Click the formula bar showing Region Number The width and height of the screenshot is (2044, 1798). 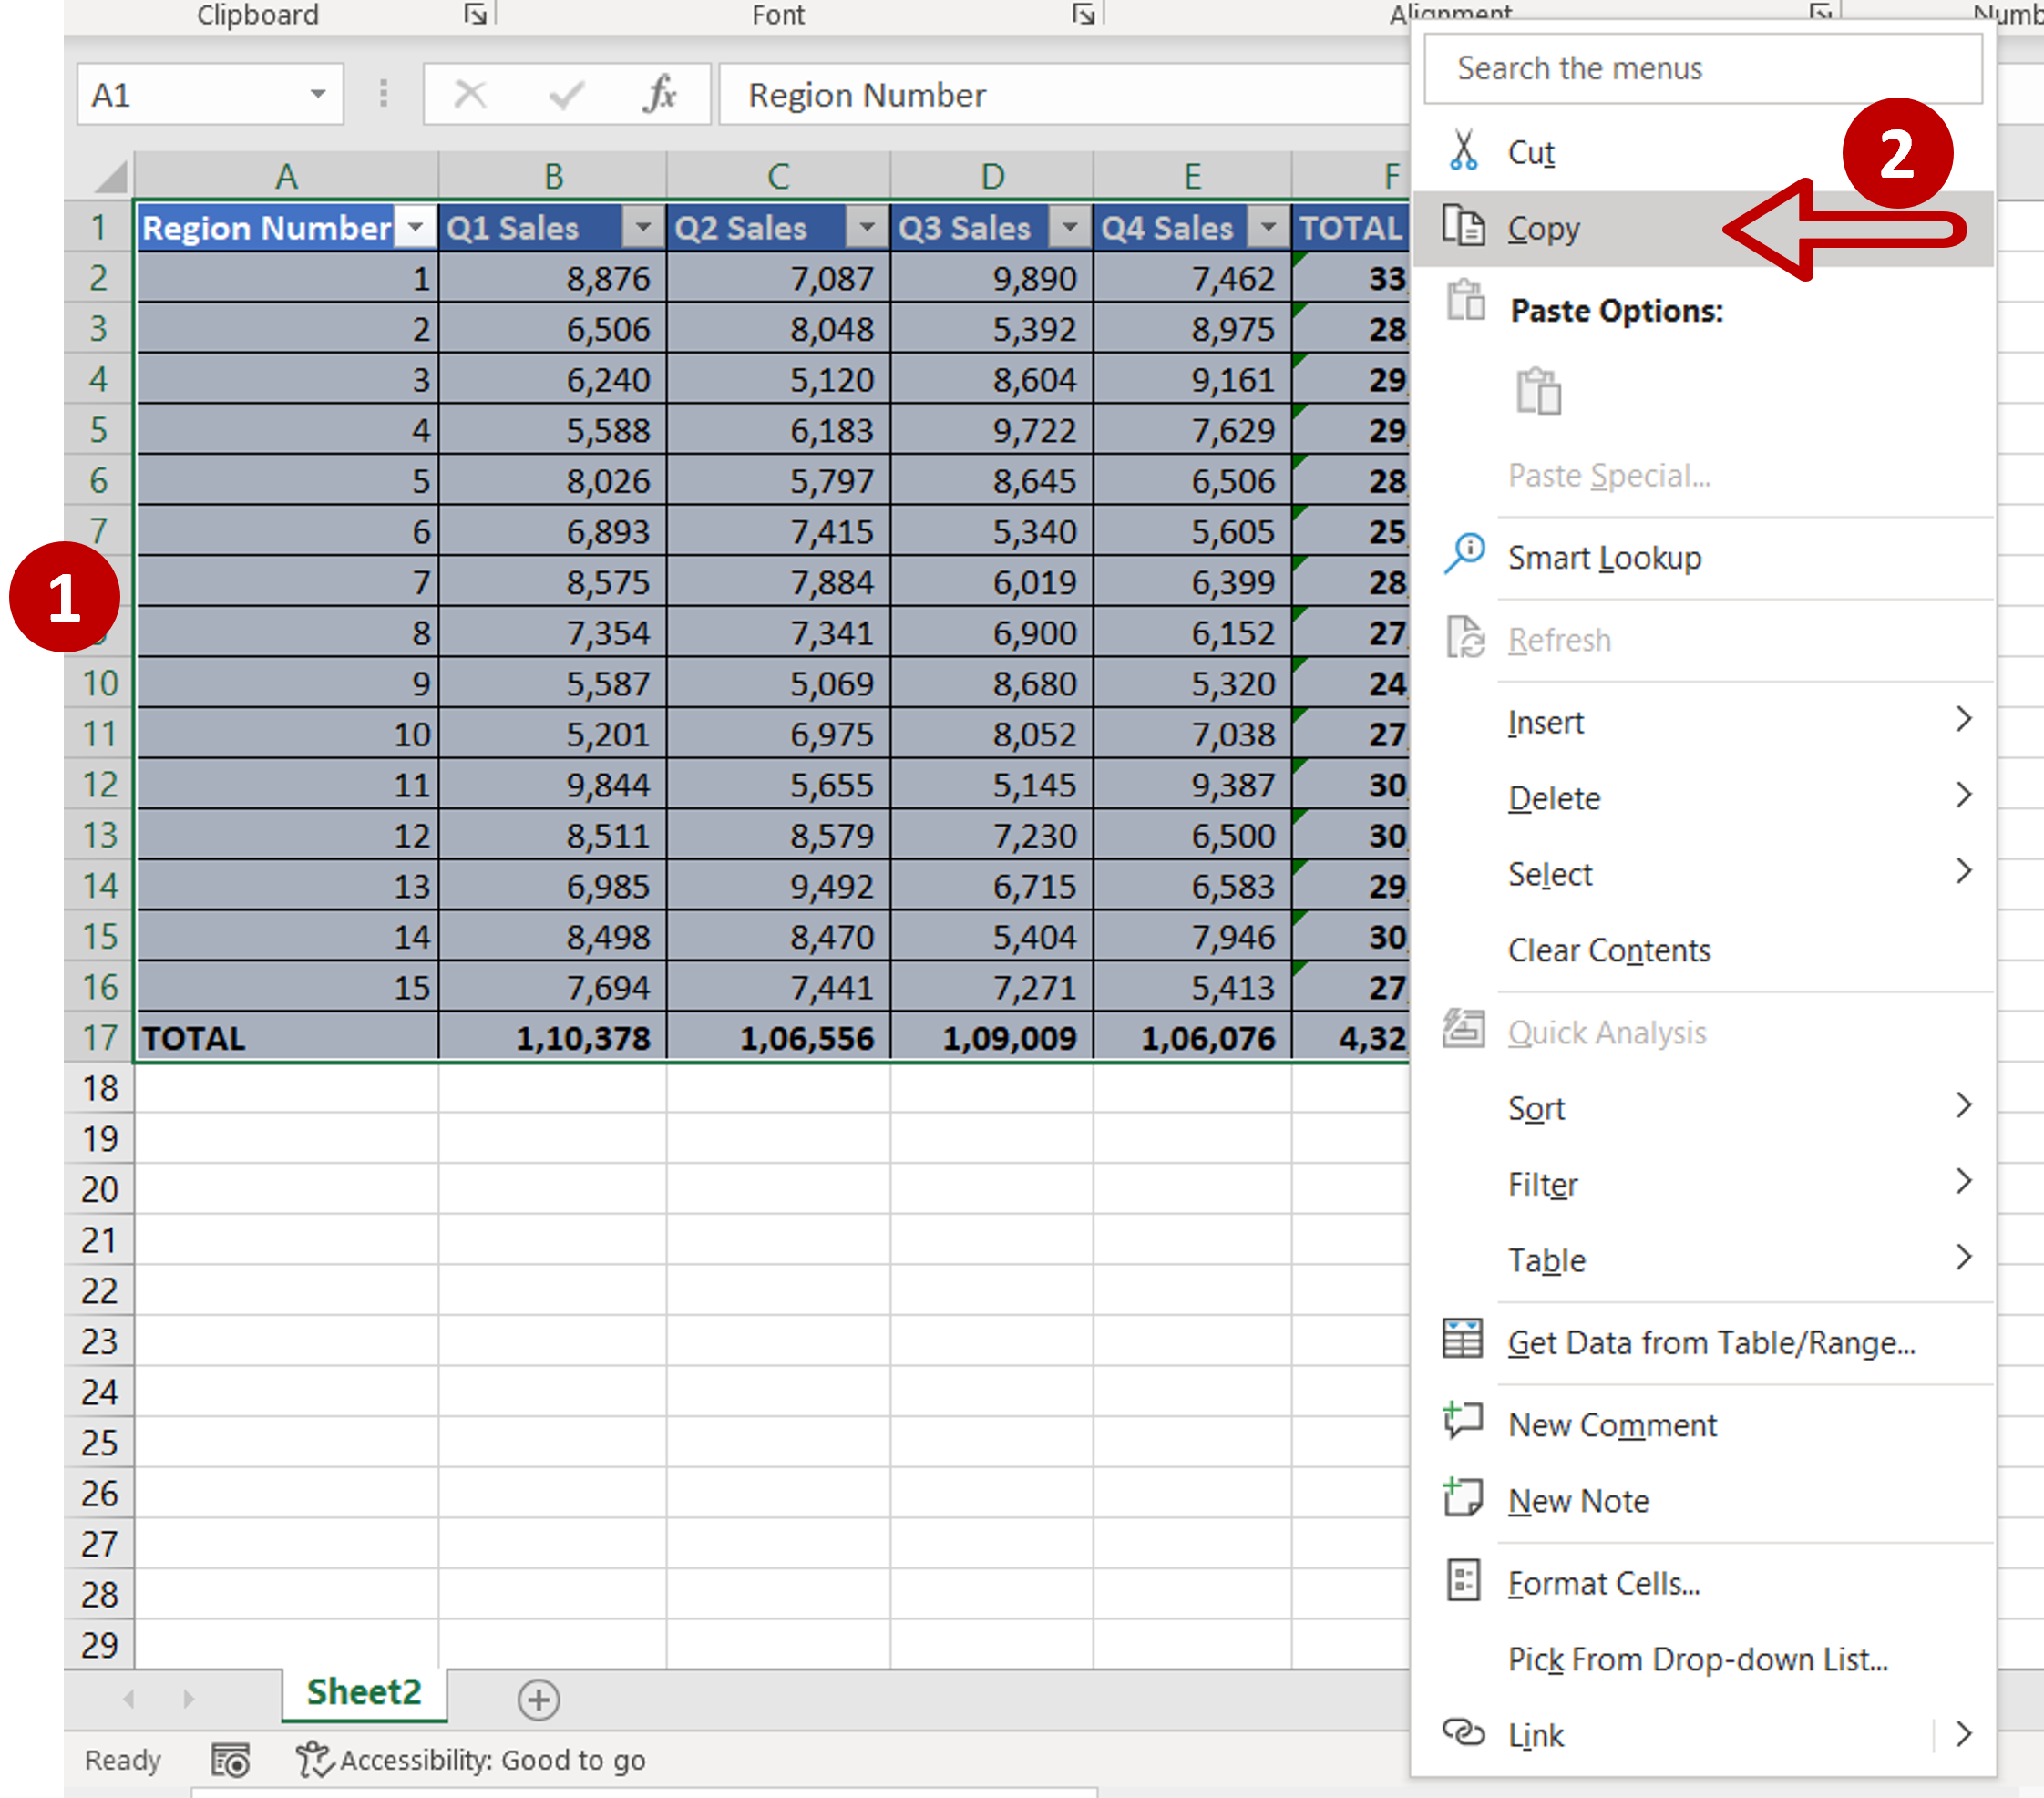(1063, 95)
